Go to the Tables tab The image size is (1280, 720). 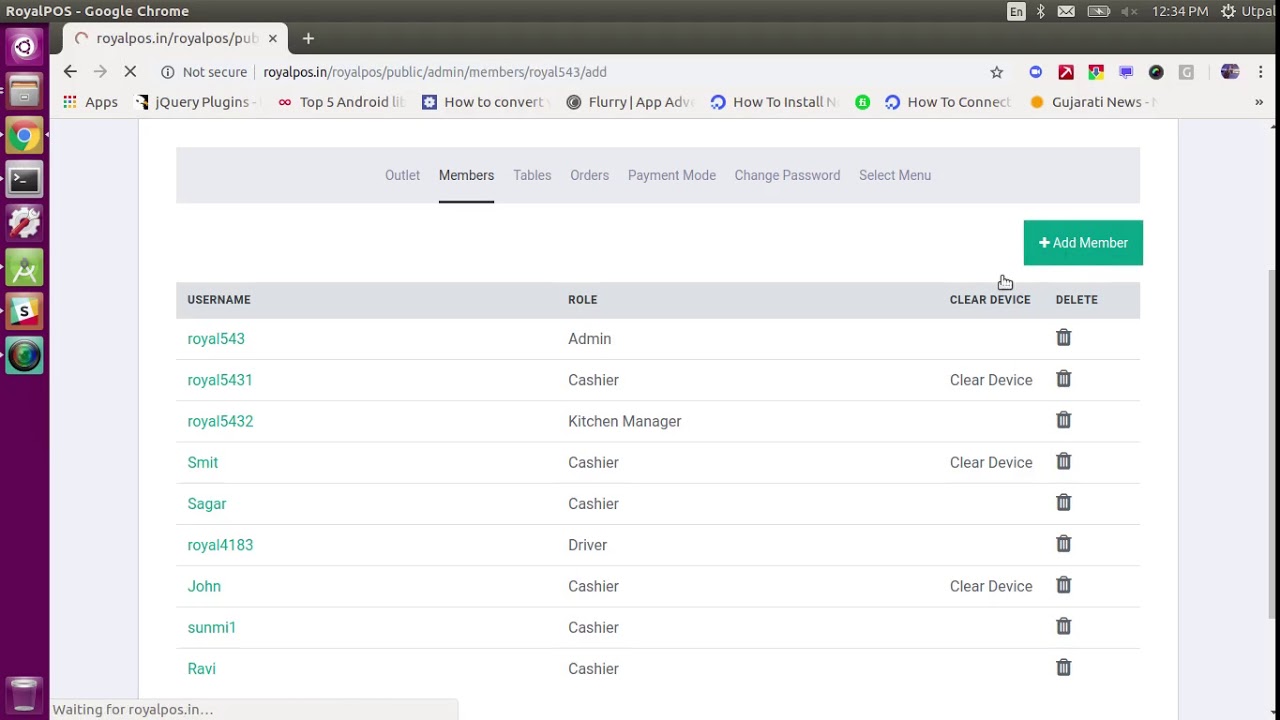(532, 175)
